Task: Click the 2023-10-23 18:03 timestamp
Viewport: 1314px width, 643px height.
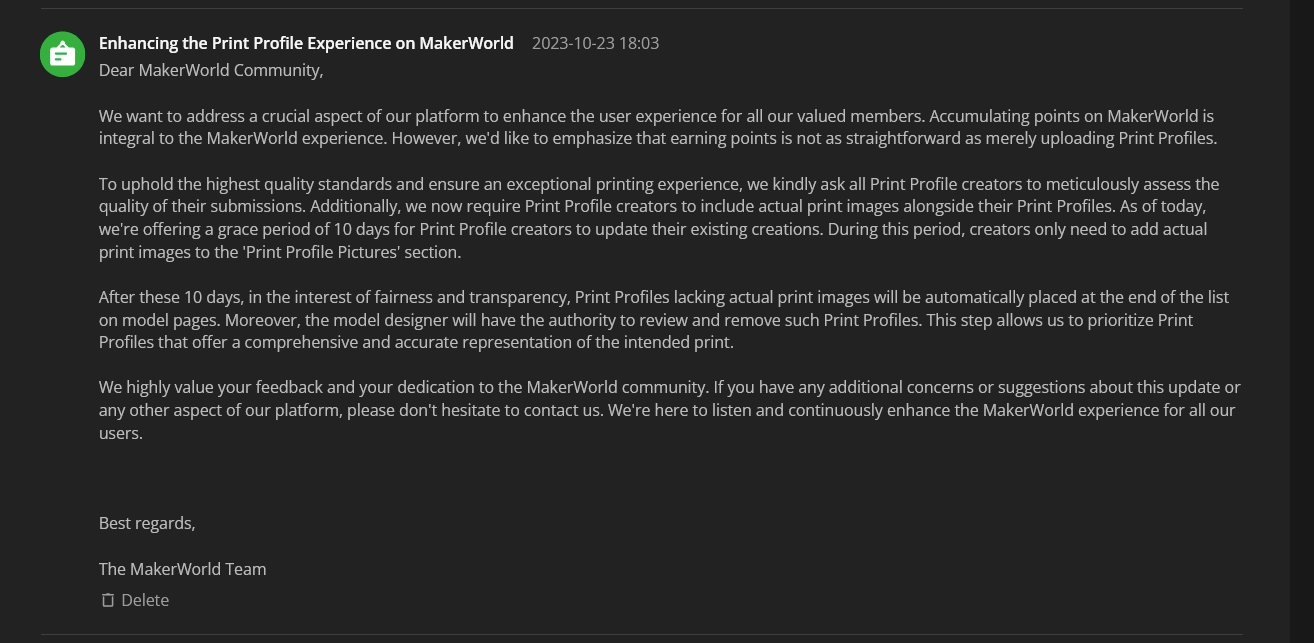Action: click(x=595, y=43)
